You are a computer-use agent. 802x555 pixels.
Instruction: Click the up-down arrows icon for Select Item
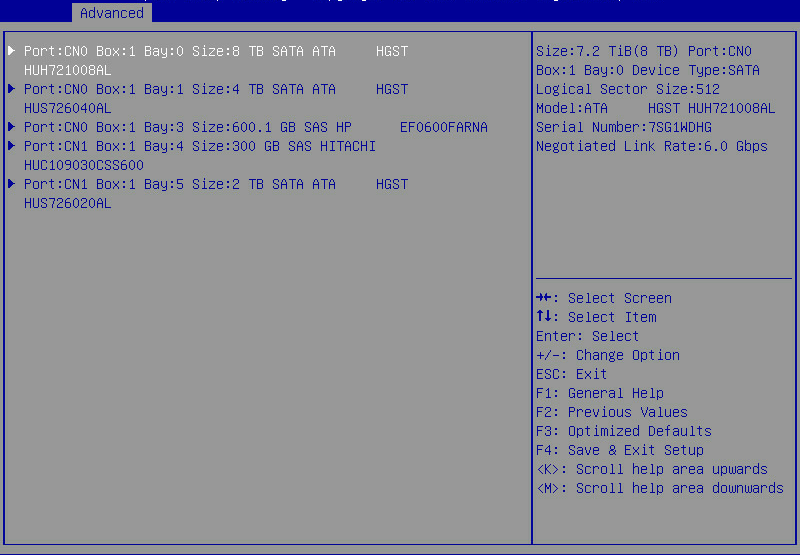(x=544, y=316)
